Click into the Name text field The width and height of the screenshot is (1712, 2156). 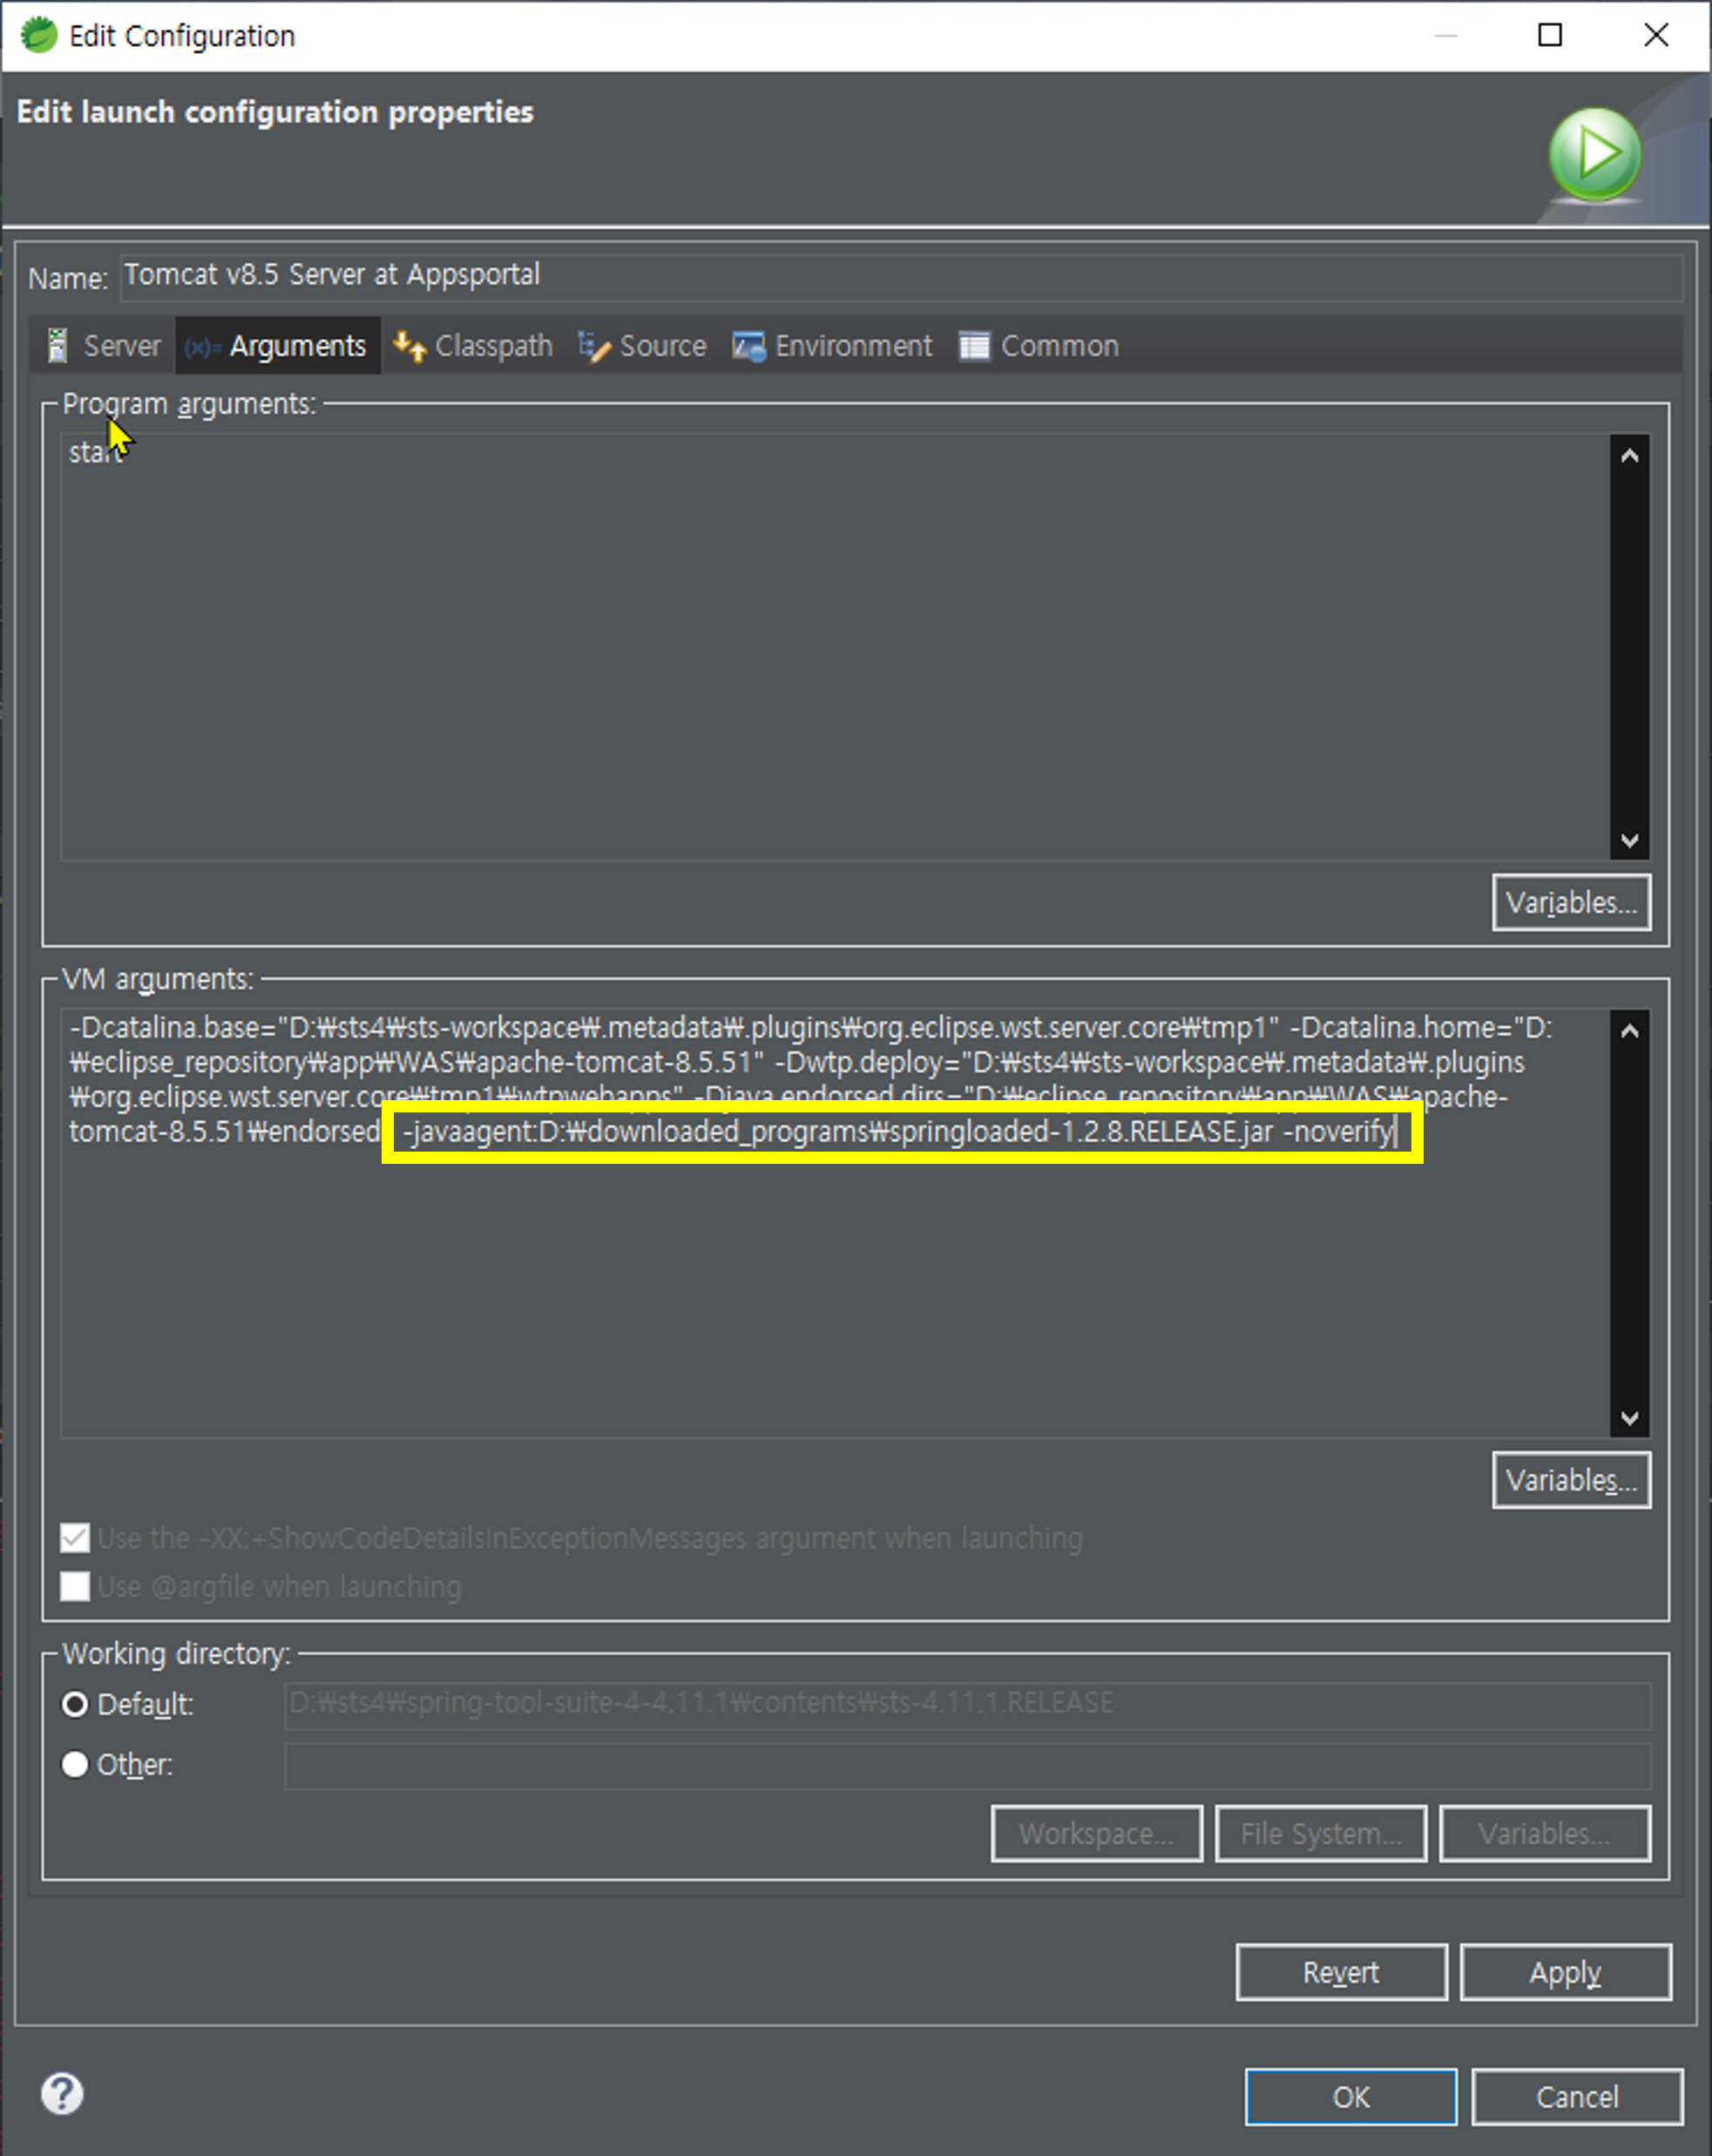[x=900, y=276]
